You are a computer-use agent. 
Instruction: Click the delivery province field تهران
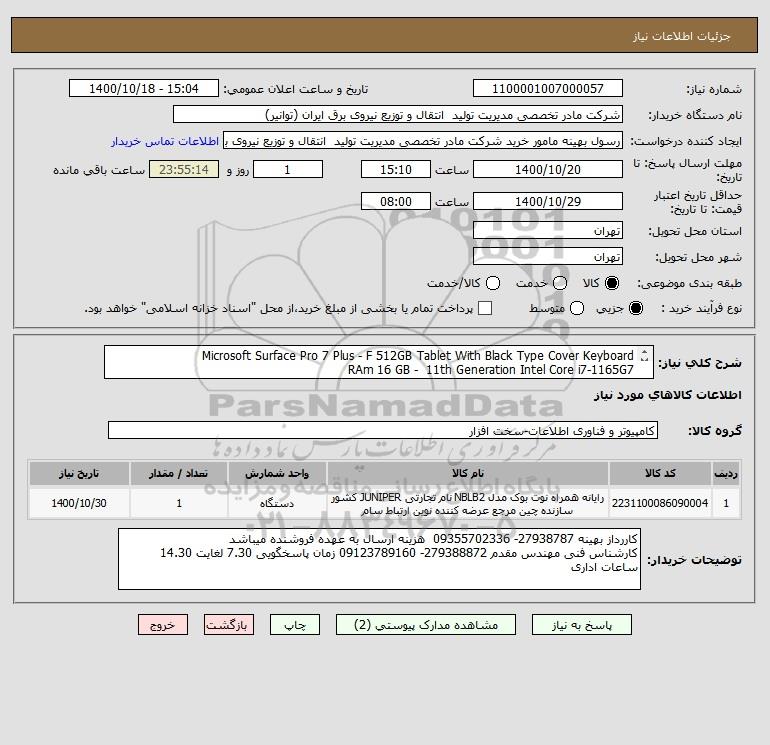point(548,230)
